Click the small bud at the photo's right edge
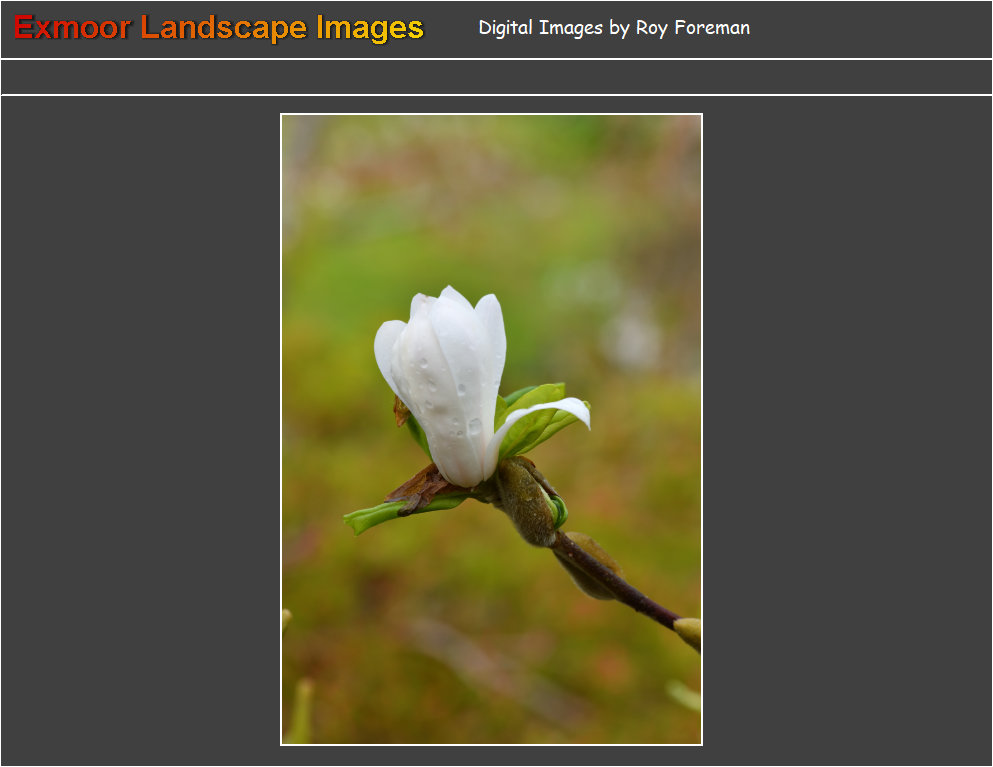The height and width of the screenshot is (767, 993). [689, 632]
